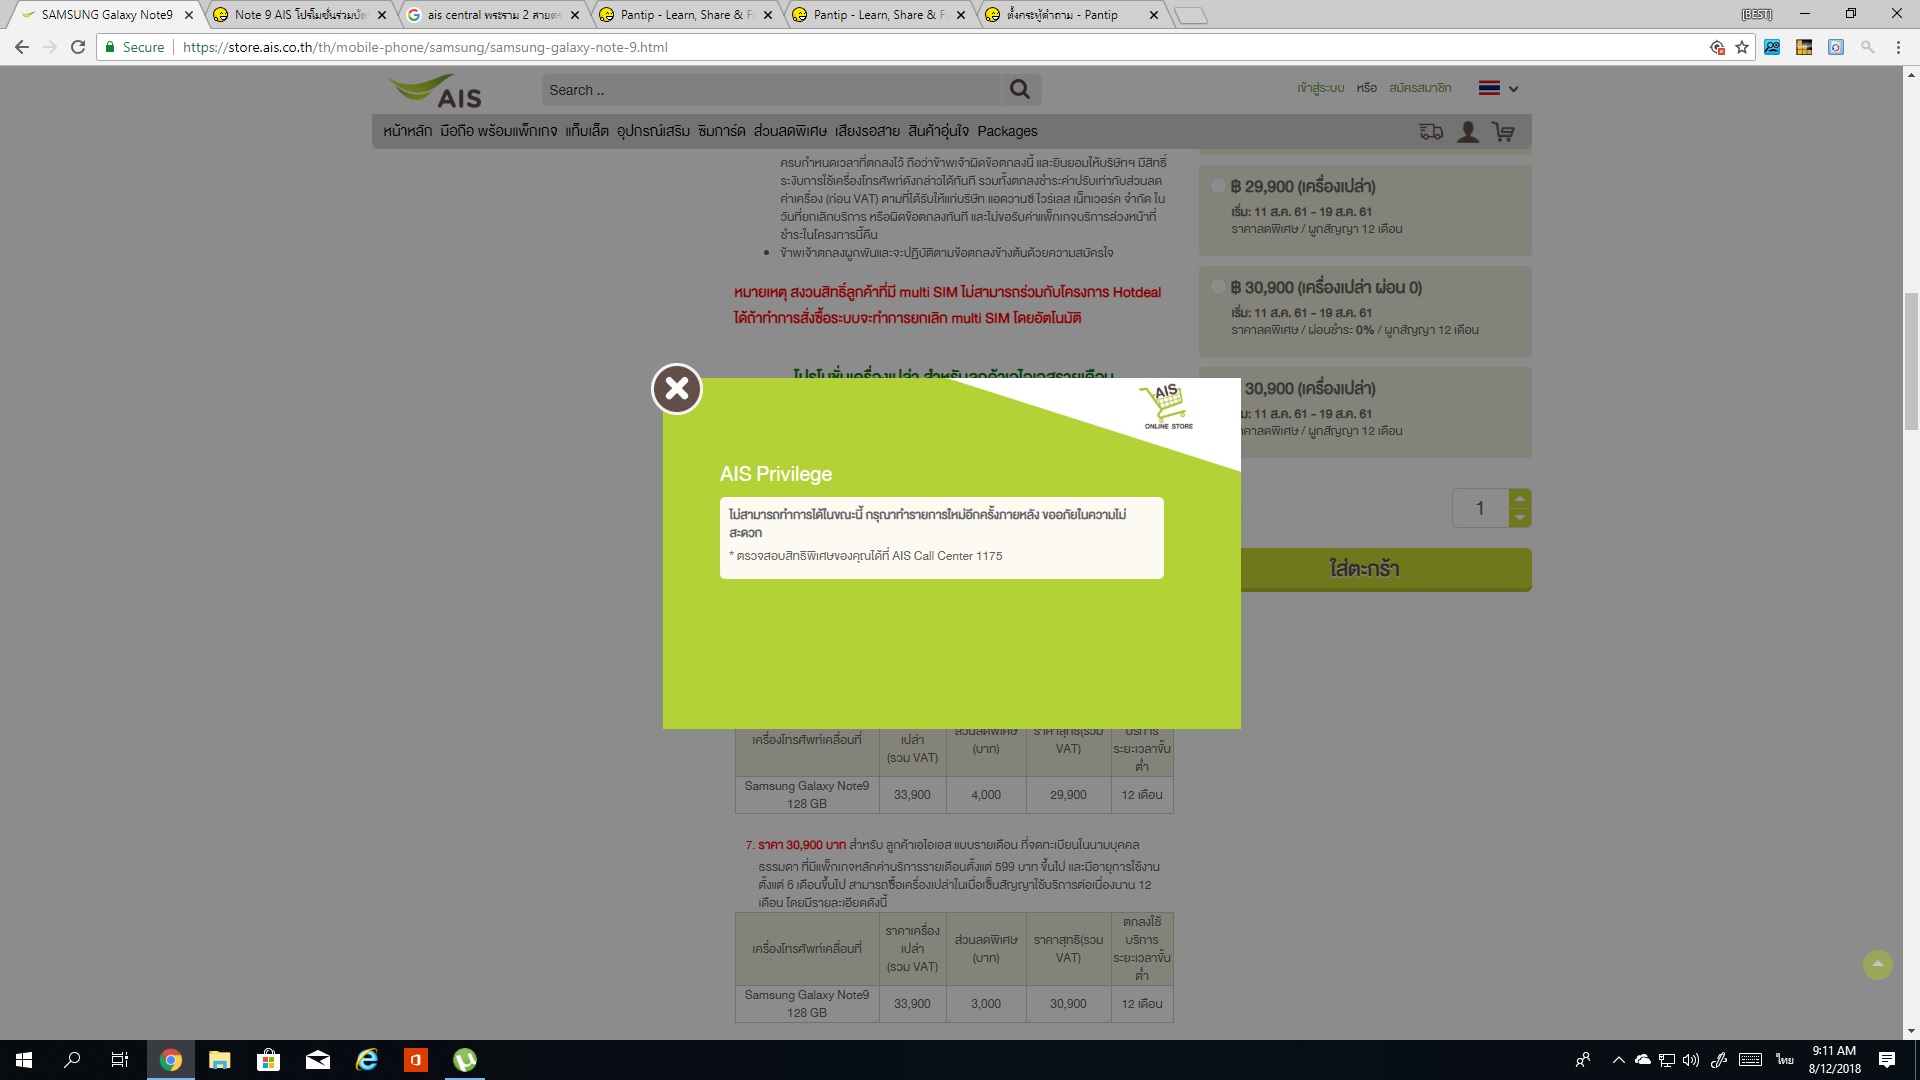Click the Search input field

coord(770,90)
